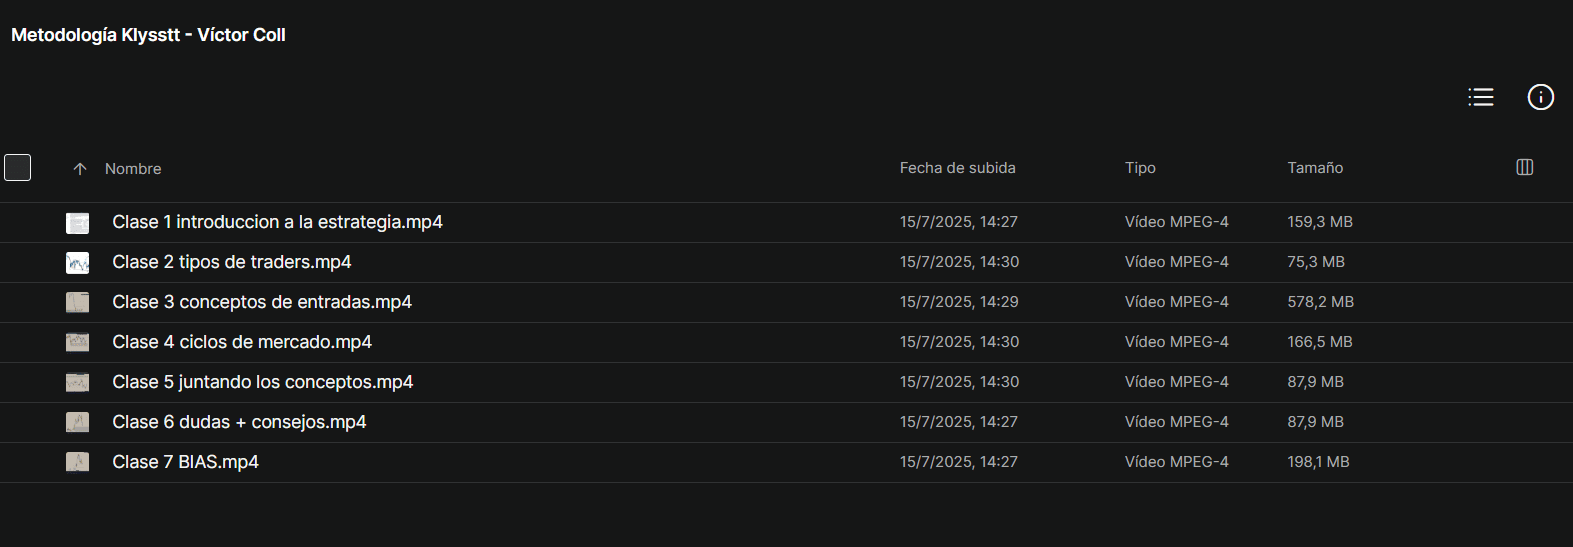The image size is (1573, 547).
Task: Select the 198,1 MB Clase 7 row
Action: point(786,462)
